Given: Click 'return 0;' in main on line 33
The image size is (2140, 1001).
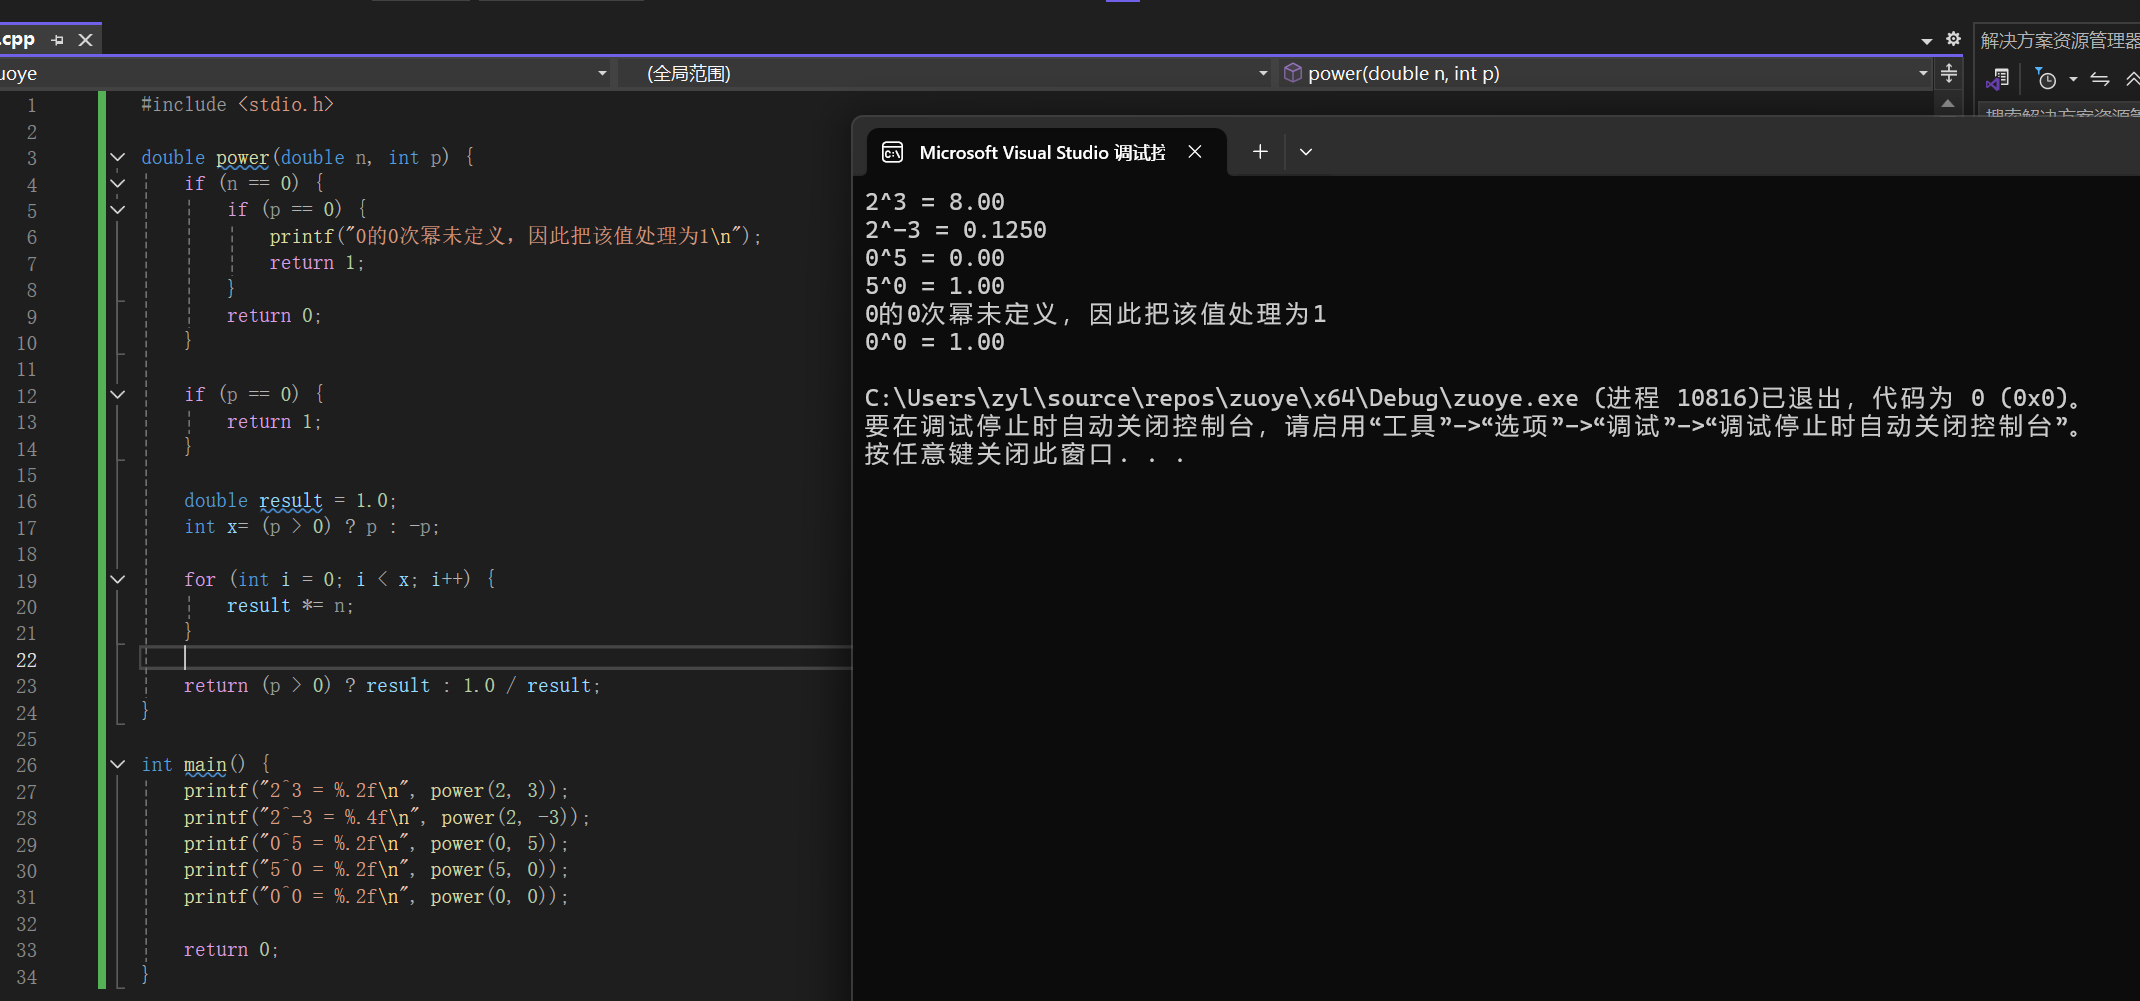Looking at the screenshot, I should (x=231, y=950).
